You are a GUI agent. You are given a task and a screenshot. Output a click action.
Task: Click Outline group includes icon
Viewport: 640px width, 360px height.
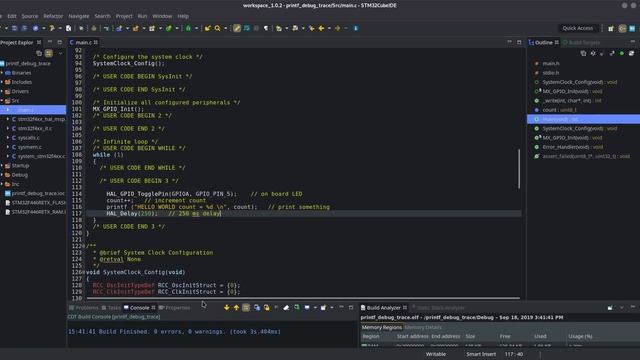(x=631, y=53)
